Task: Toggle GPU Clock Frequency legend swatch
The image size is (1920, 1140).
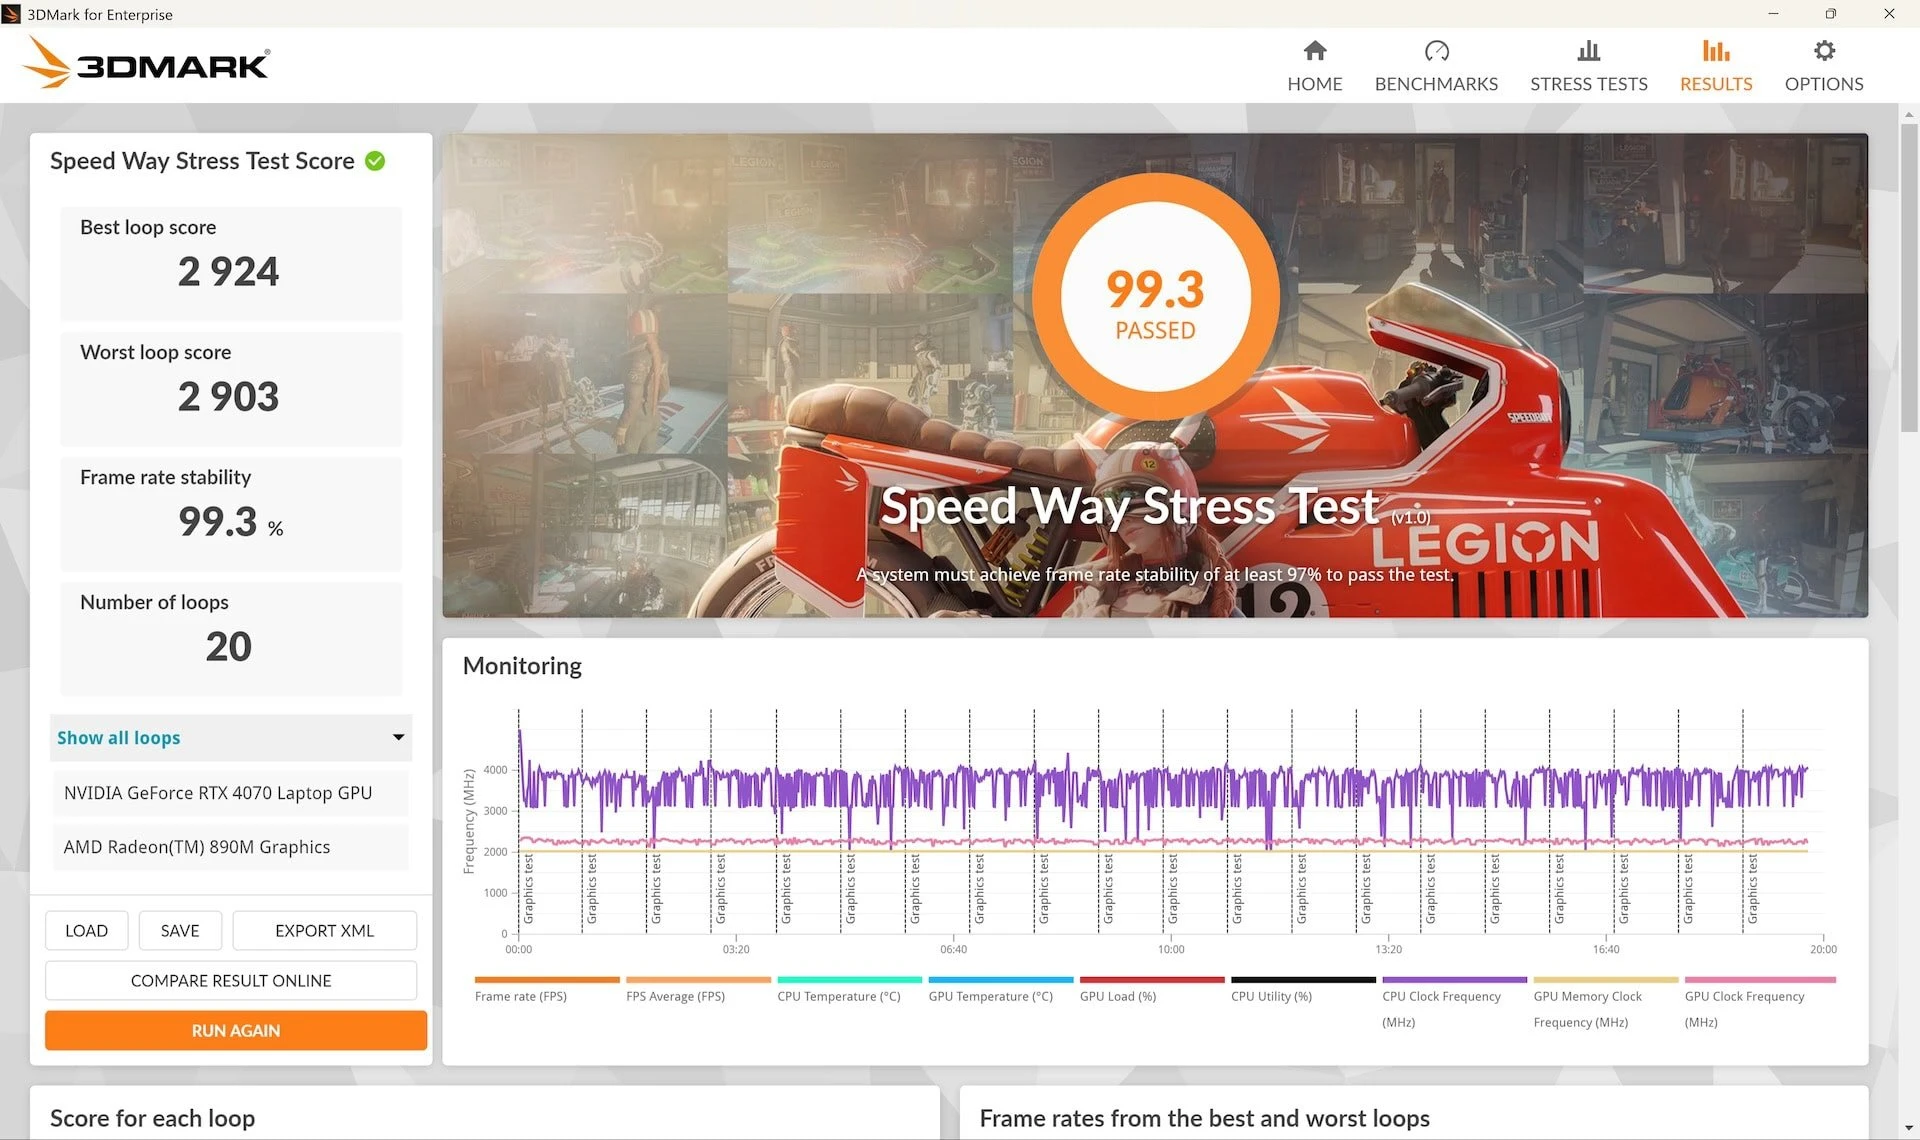Action: point(1760,980)
